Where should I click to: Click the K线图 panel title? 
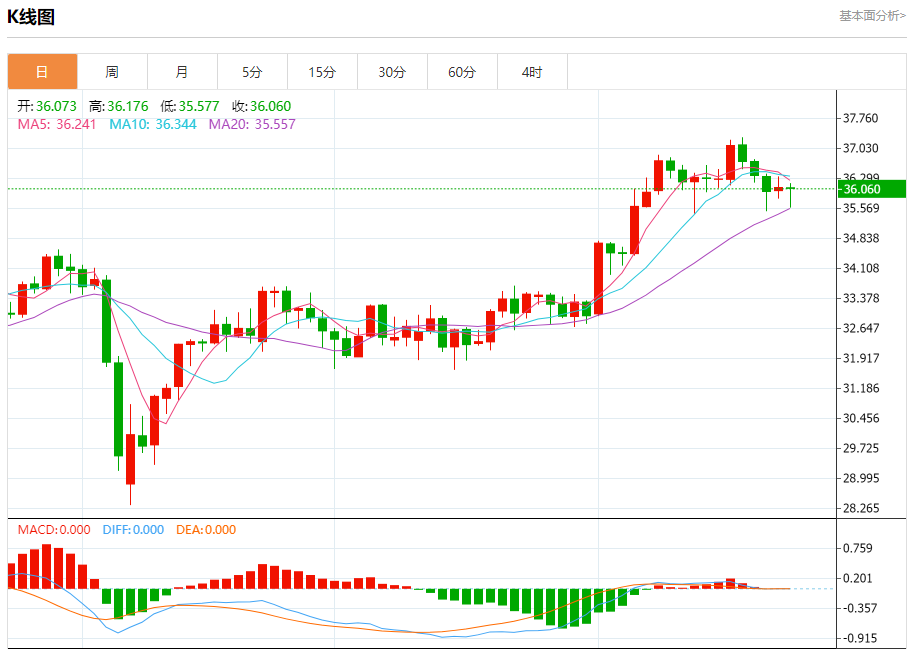coord(31,17)
